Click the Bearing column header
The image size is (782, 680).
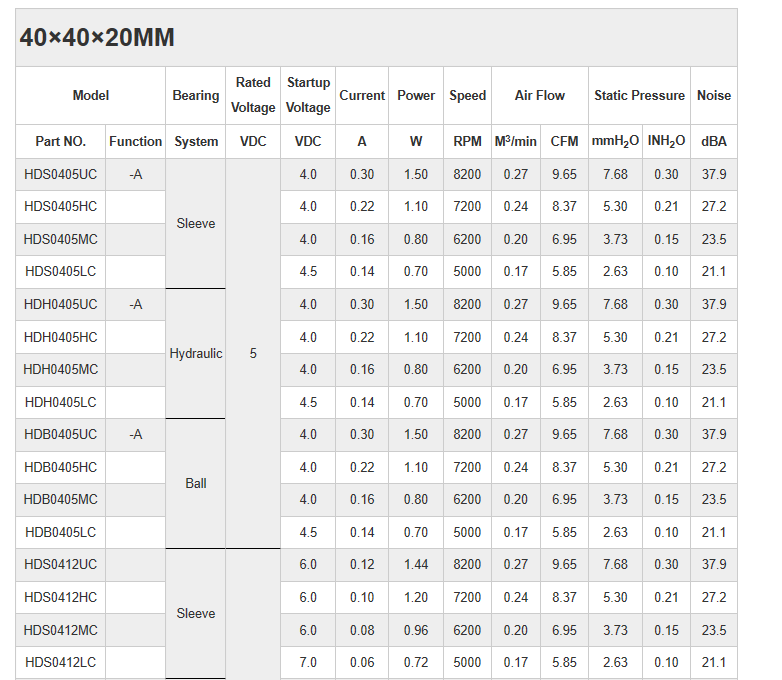click(x=196, y=96)
